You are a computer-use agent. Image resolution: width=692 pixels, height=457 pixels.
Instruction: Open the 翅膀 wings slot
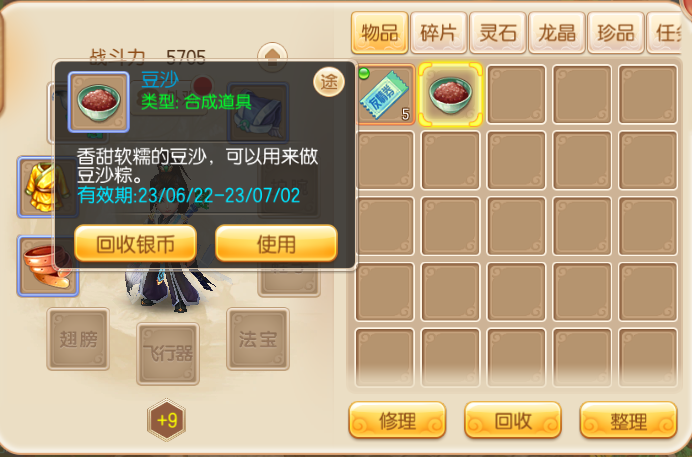(x=78, y=339)
